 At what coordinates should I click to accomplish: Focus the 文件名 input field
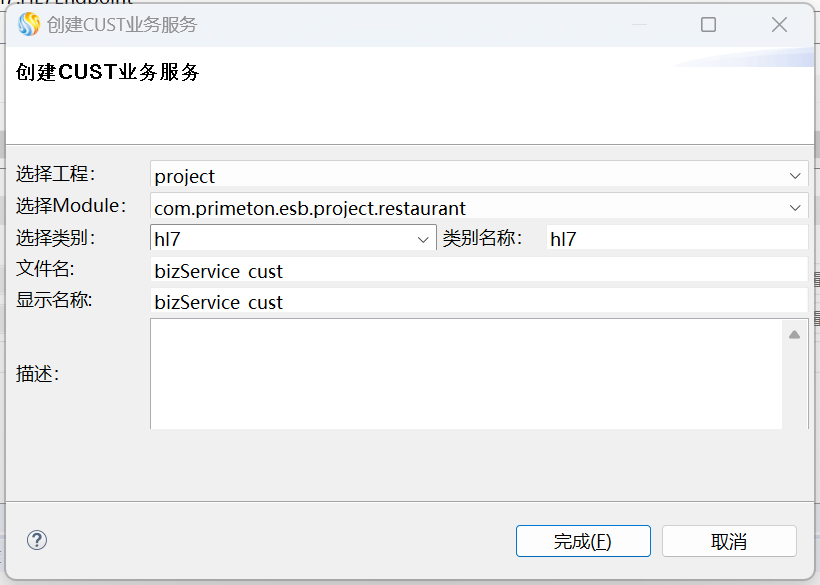tap(478, 271)
